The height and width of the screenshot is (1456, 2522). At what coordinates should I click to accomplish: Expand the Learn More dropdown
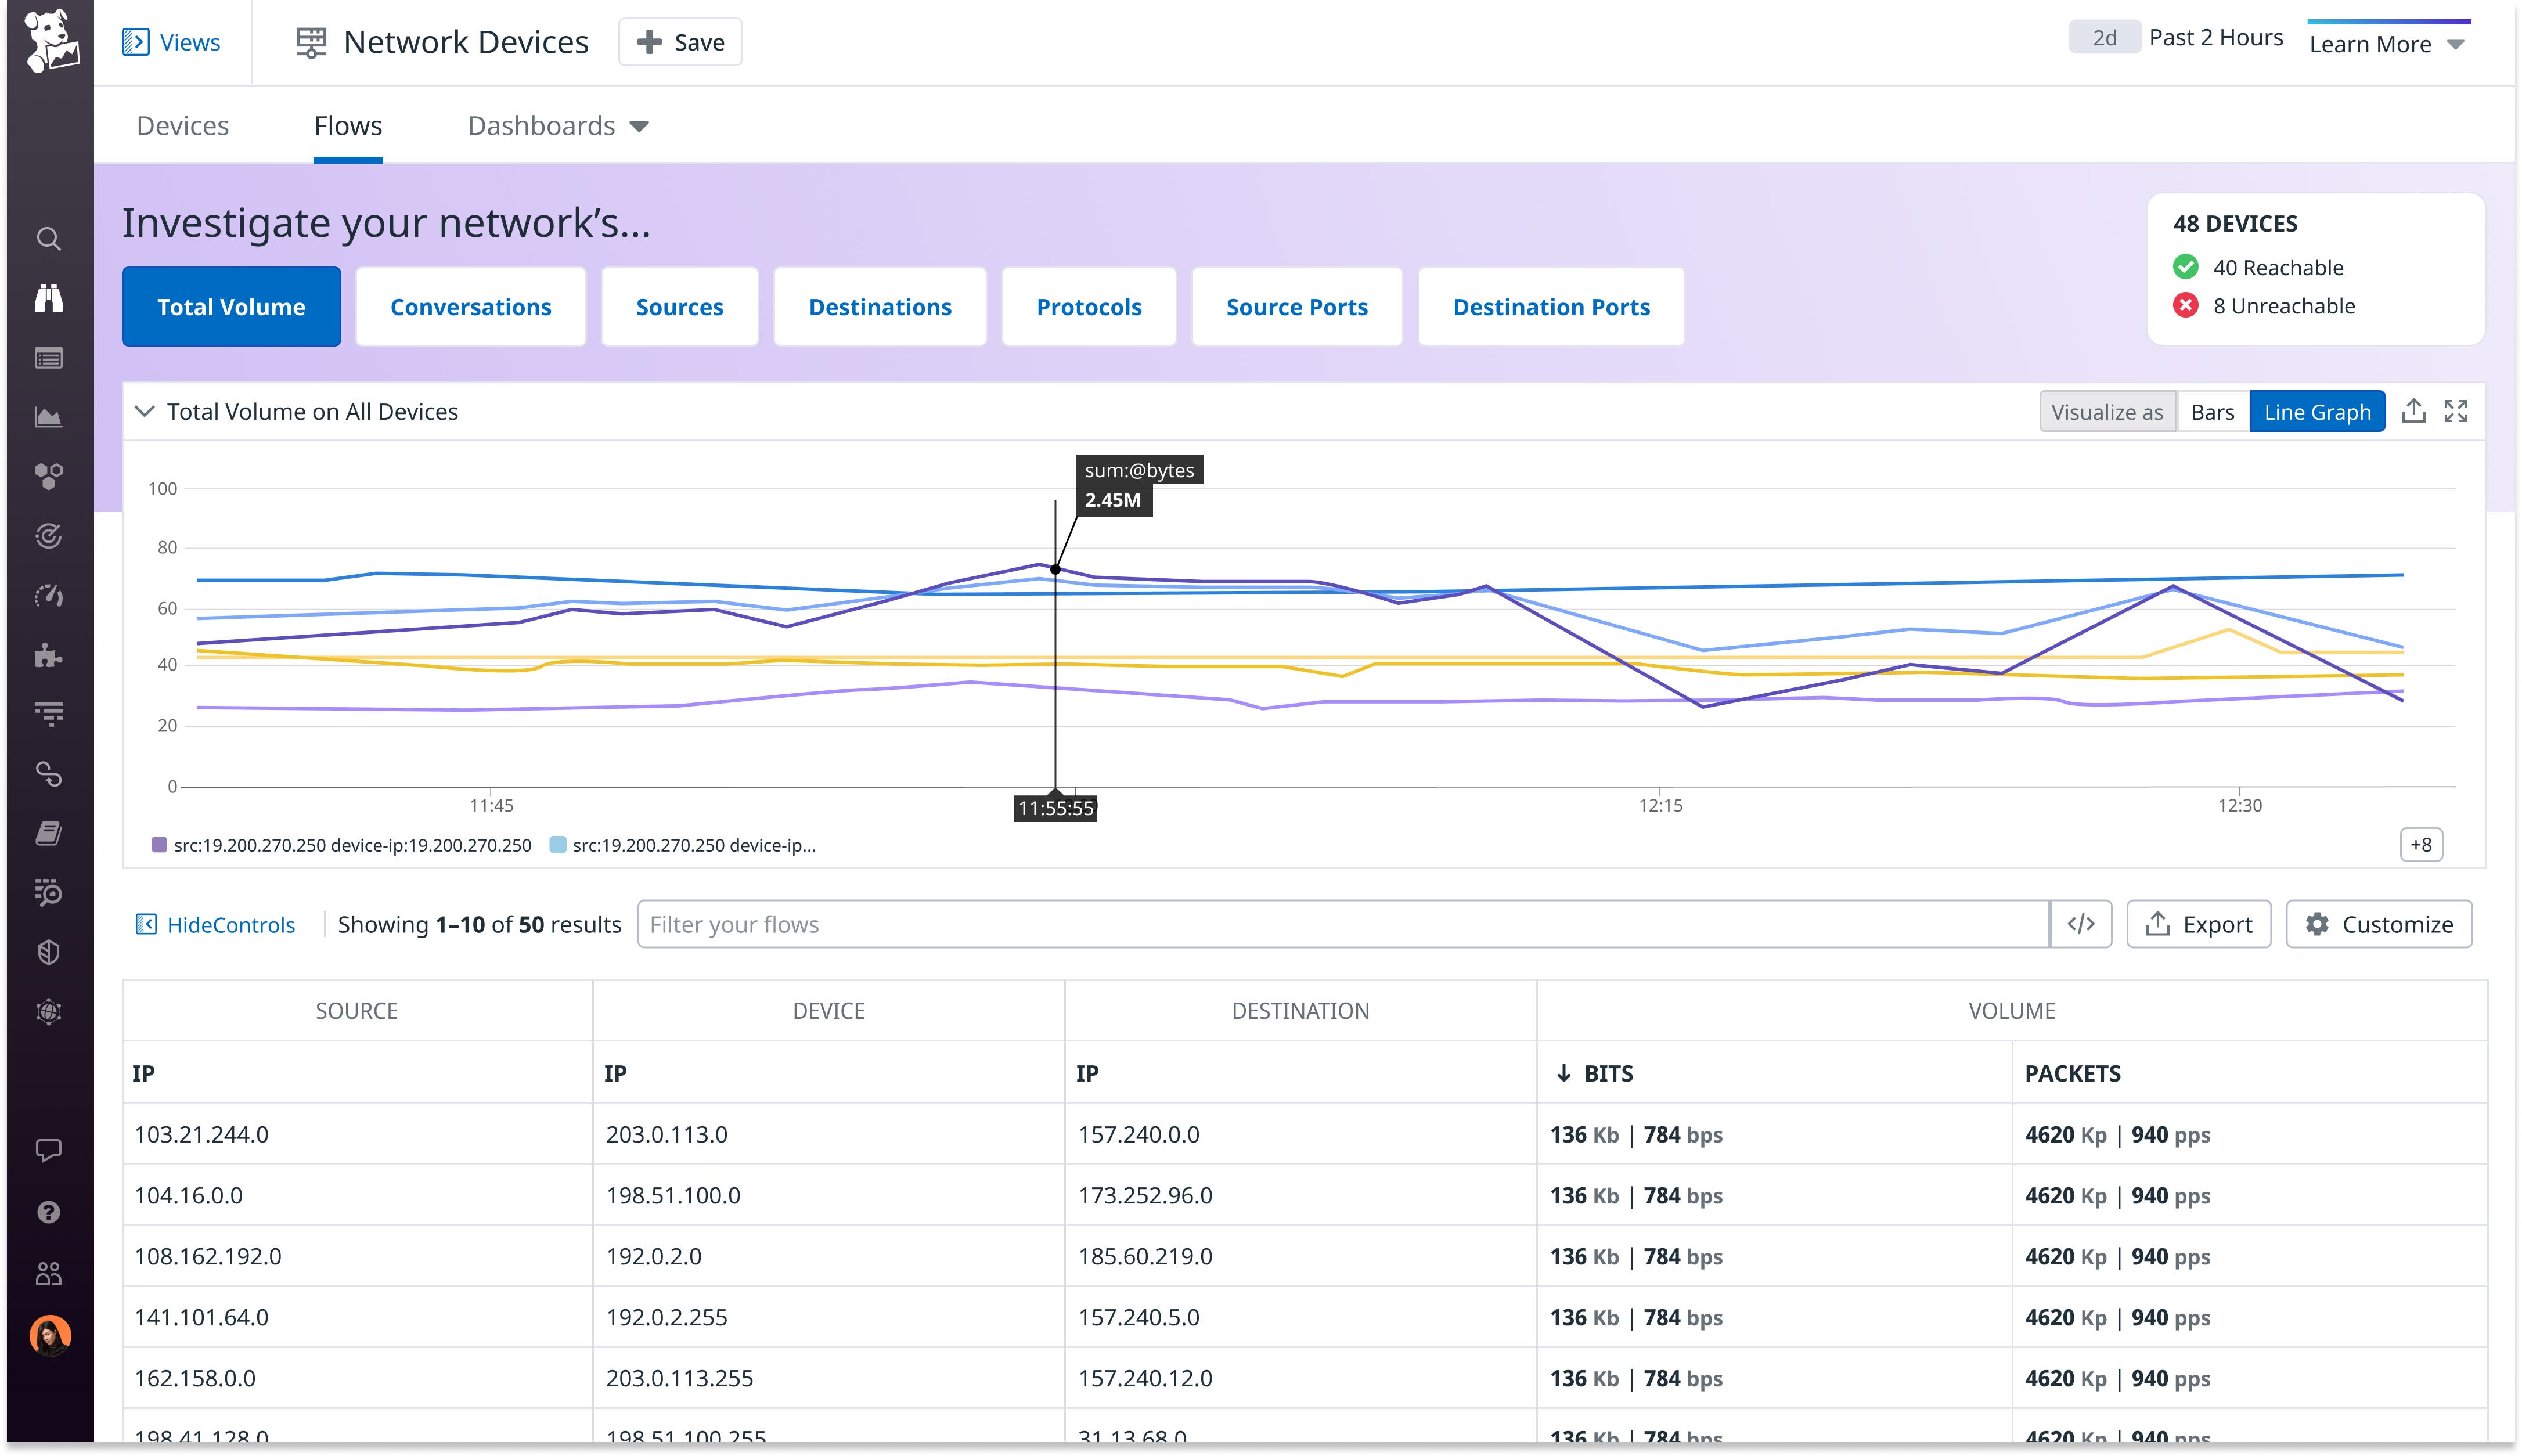[2386, 43]
